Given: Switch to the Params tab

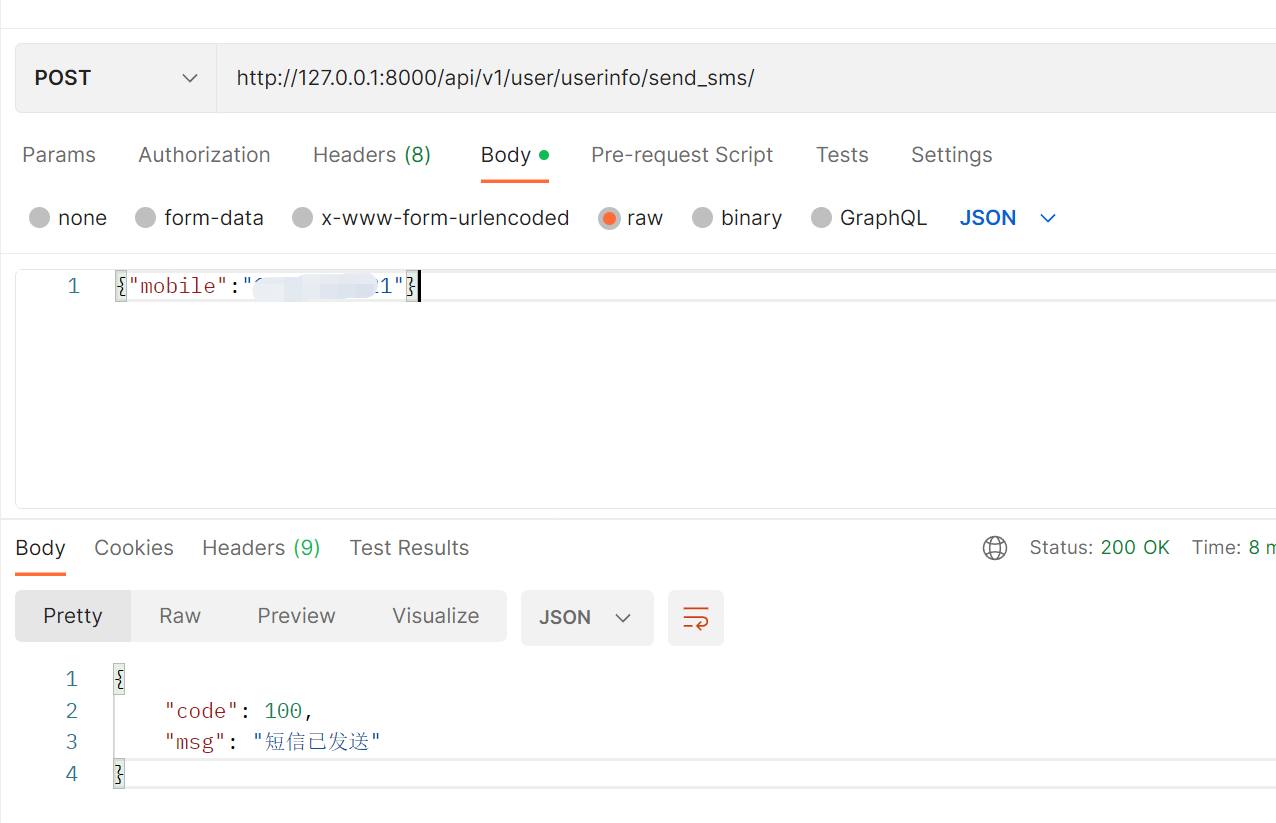Looking at the screenshot, I should (x=59, y=155).
